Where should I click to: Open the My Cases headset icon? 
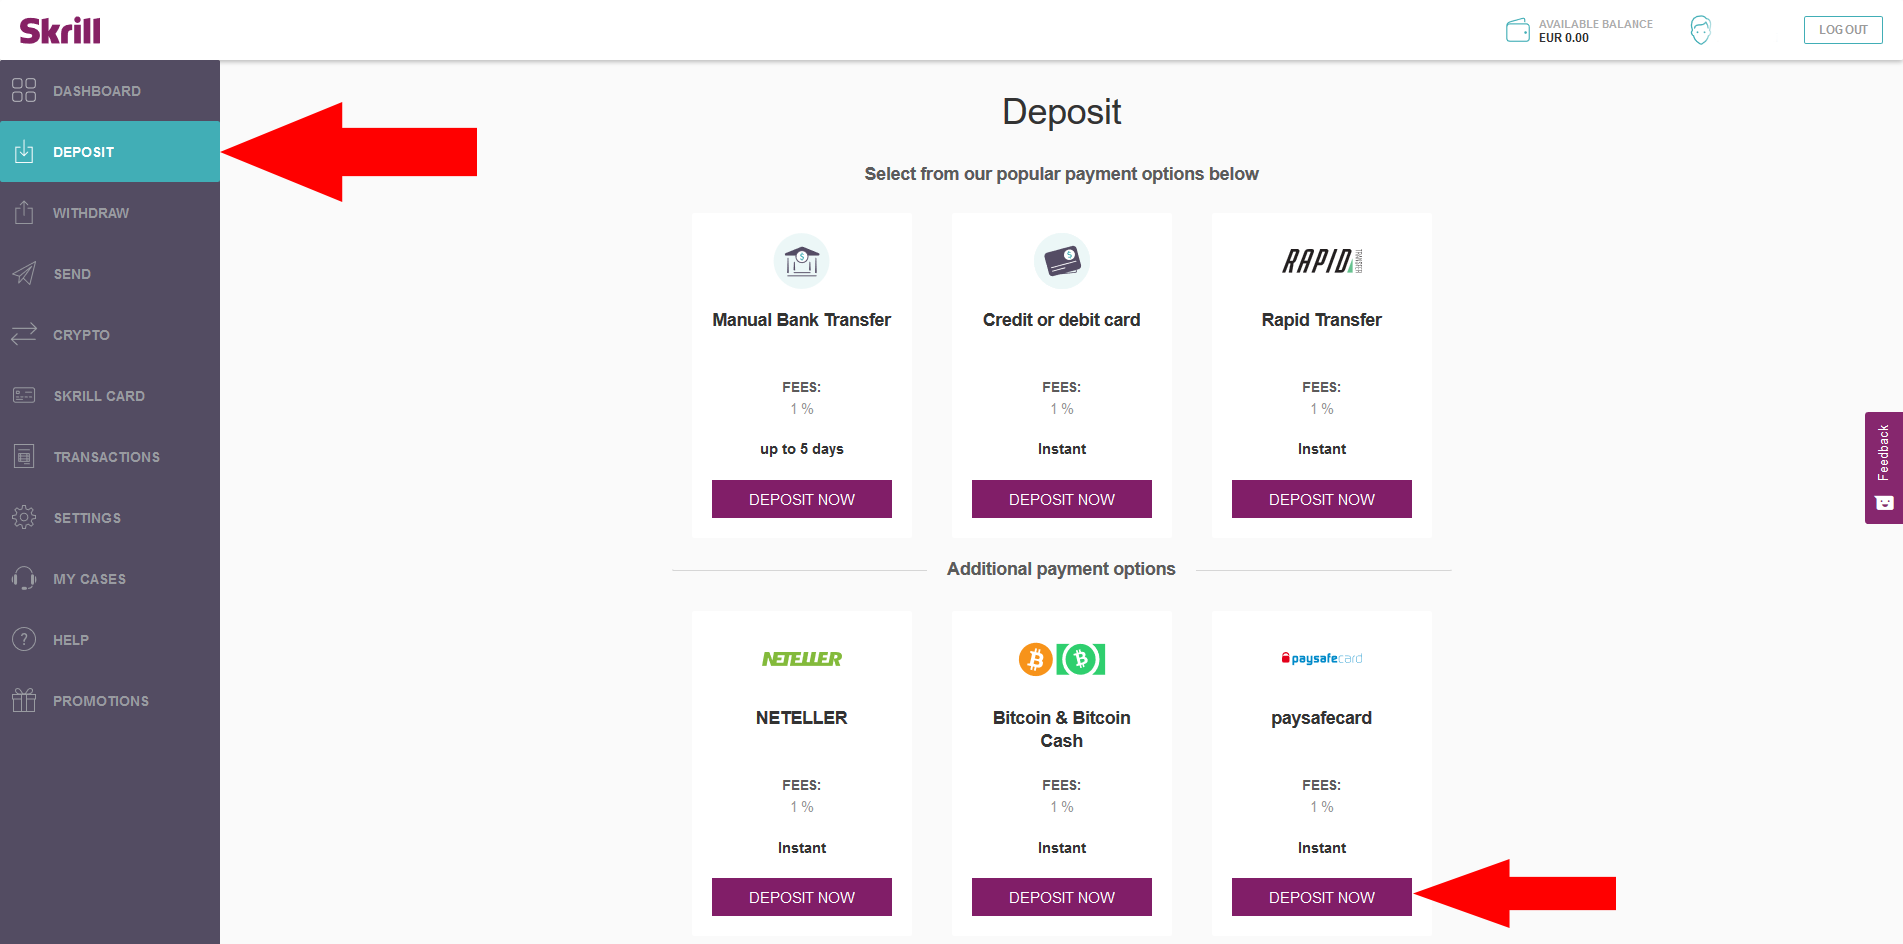coord(24,578)
